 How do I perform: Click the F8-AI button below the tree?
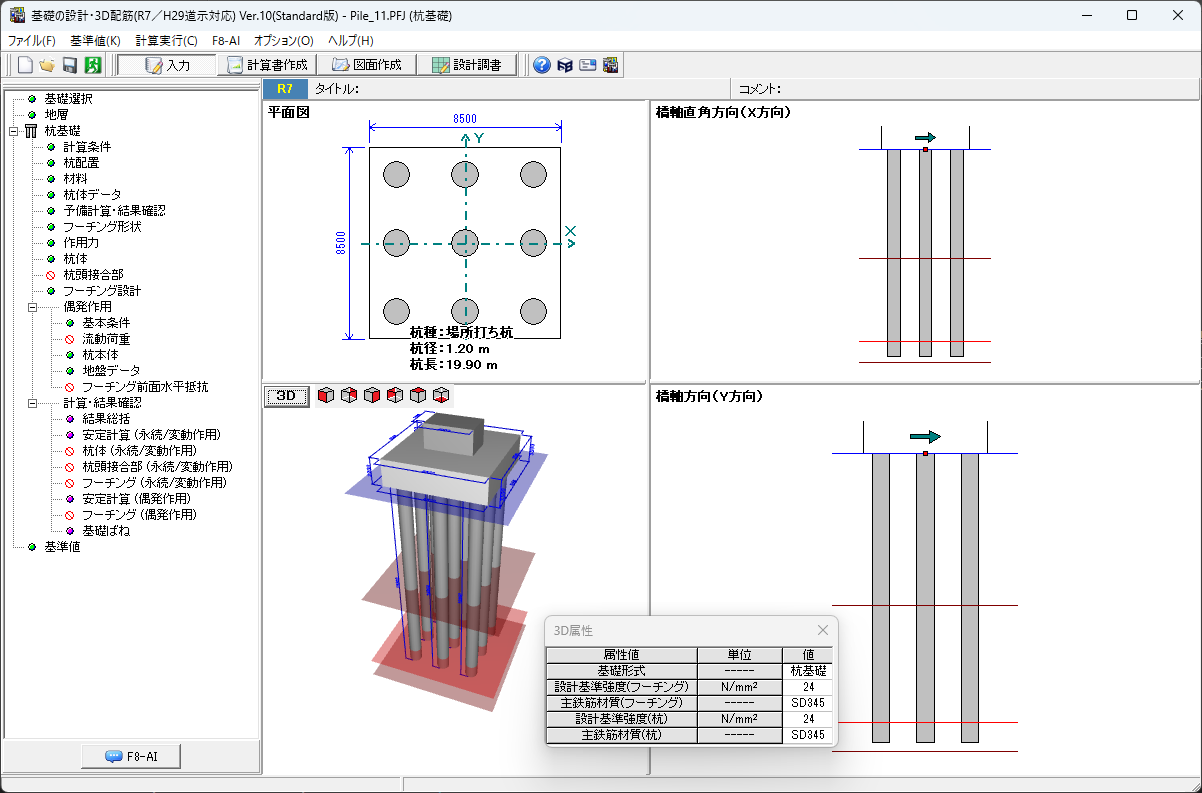point(131,756)
